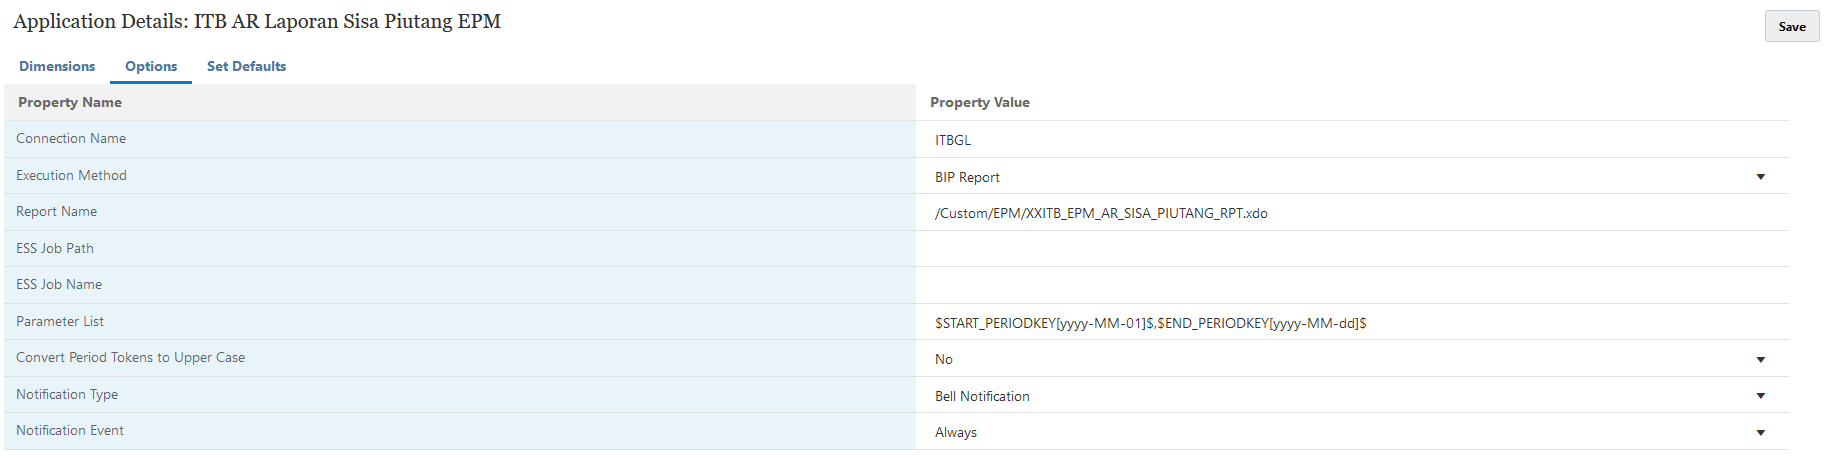Click the No value for Convert Period Tokens

(x=944, y=359)
